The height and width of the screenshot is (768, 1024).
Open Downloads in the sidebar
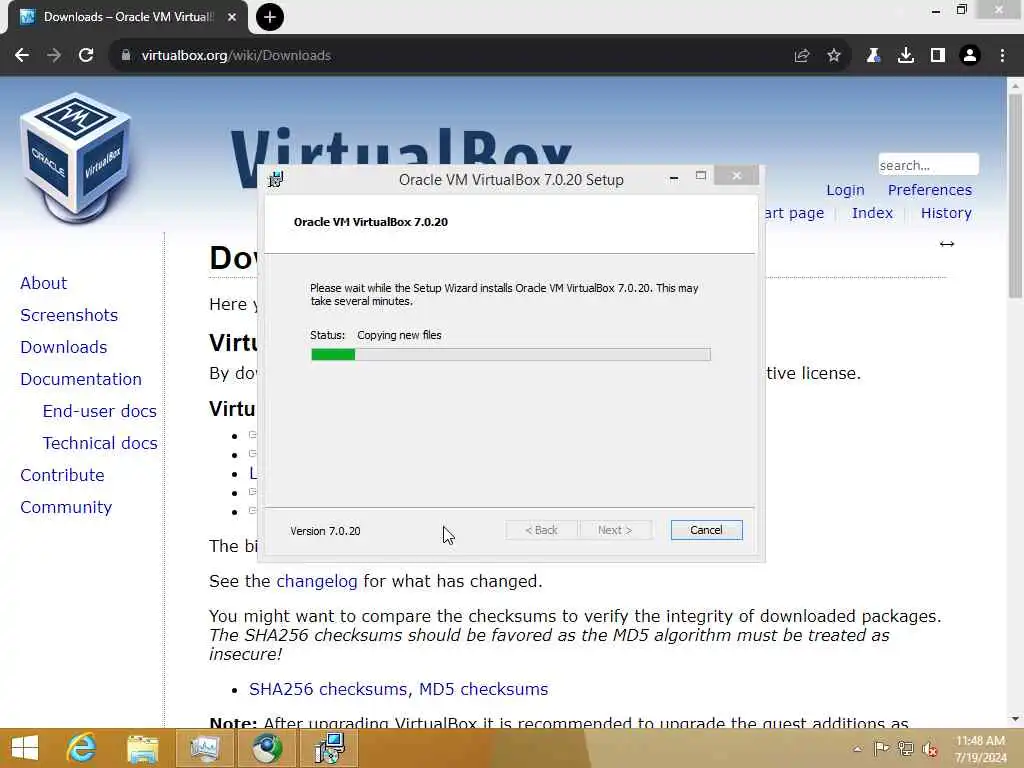(63, 347)
